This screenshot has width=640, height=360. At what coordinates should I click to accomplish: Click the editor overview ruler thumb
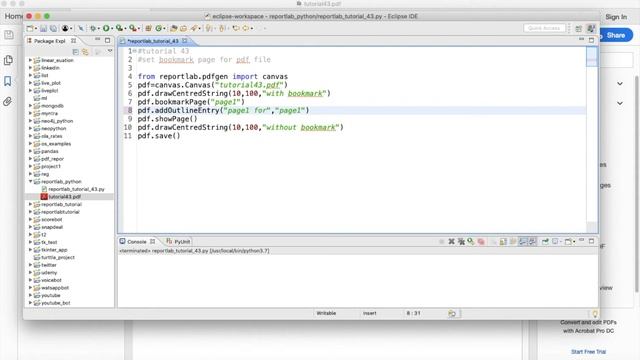591,57
